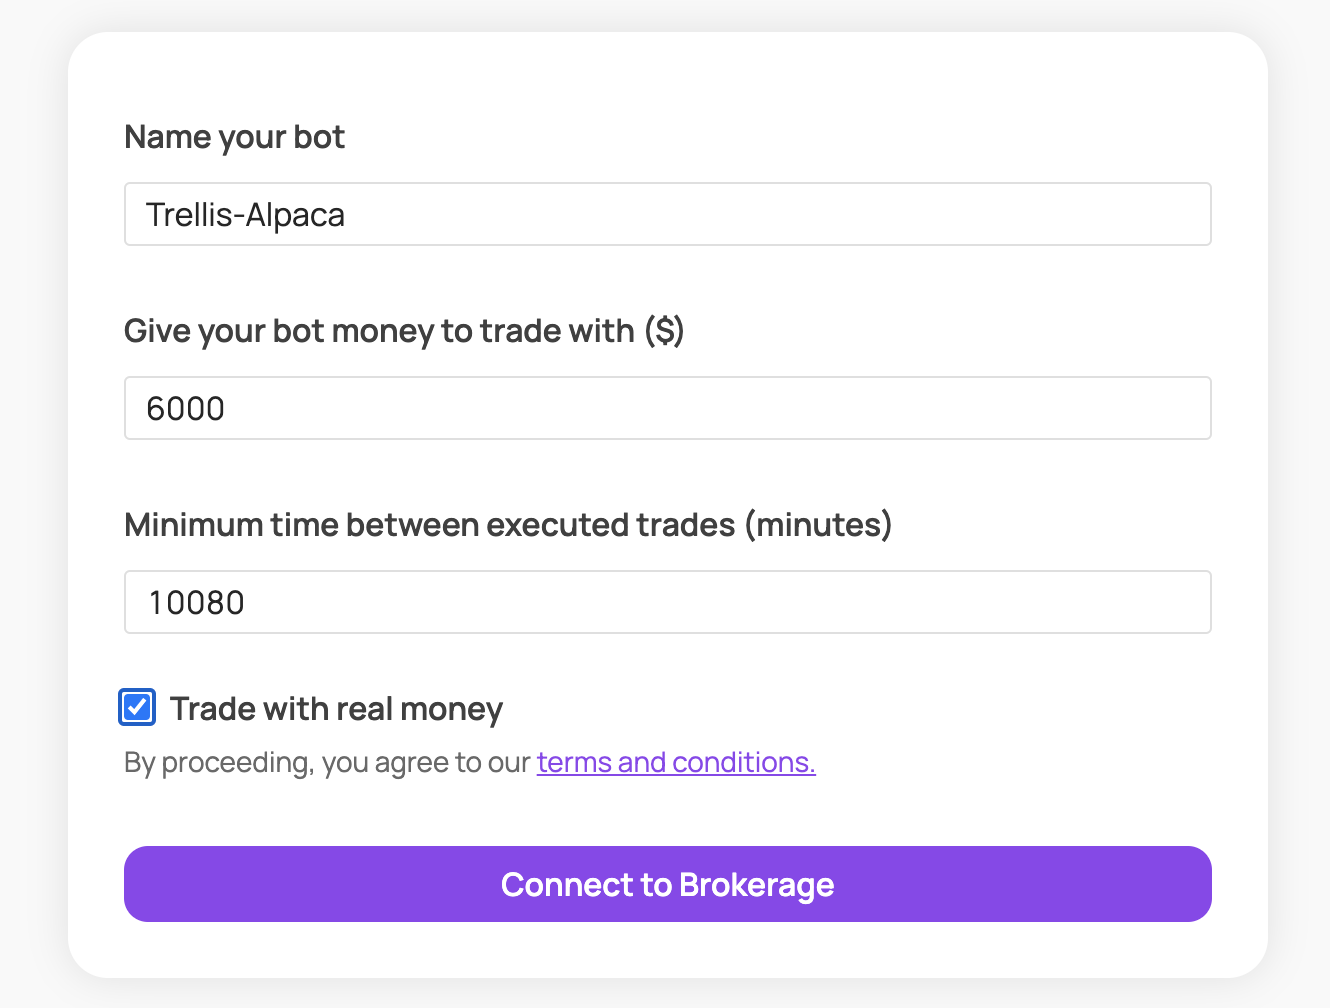The height and width of the screenshot is (1008, 1330).
Task: Click the 'Minimum time between executed trades' label
Action: pos(507,525)
